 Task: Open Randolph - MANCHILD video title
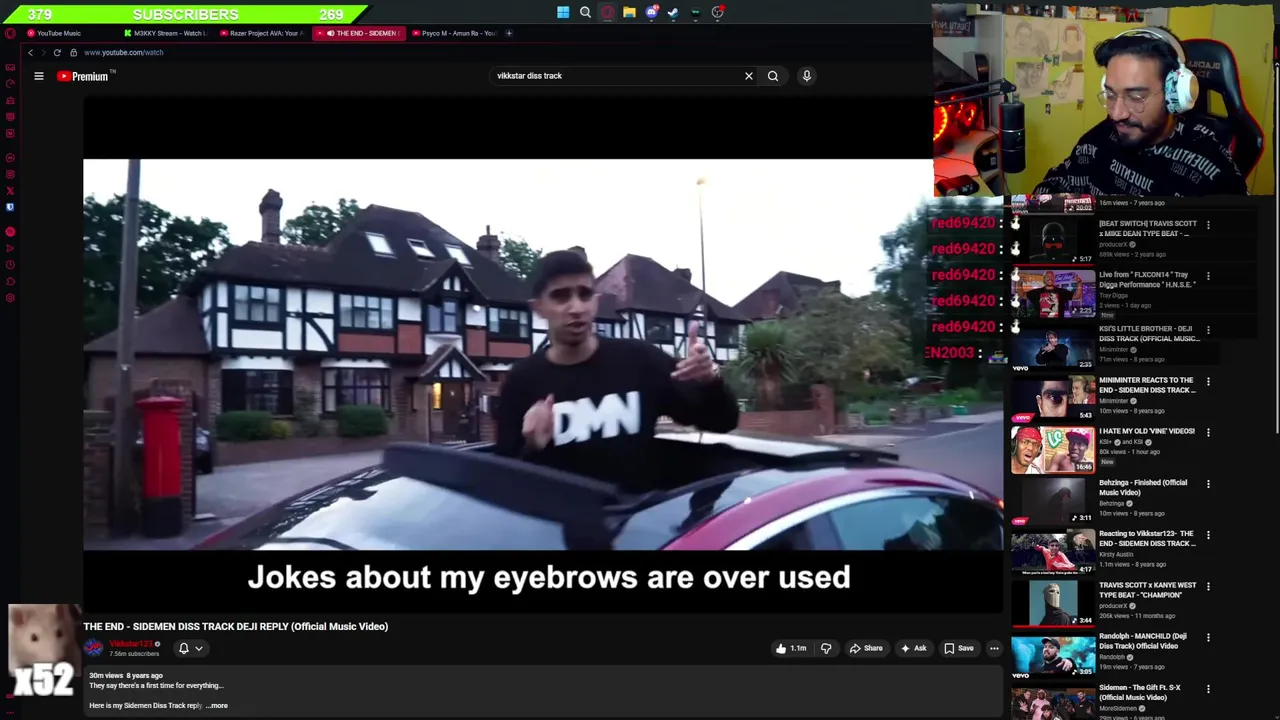click(x=1143, y=641)
